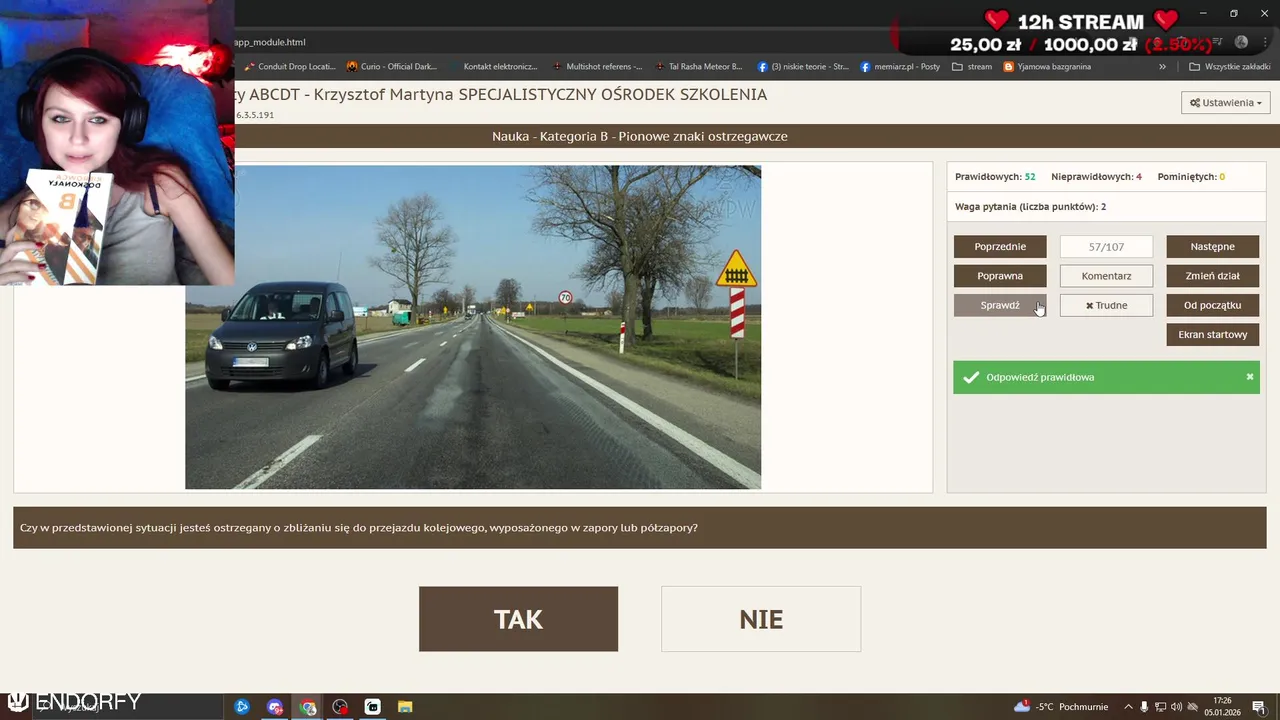
Task: Click the question text about przejazd kolejowy
Action: point(359,528)
